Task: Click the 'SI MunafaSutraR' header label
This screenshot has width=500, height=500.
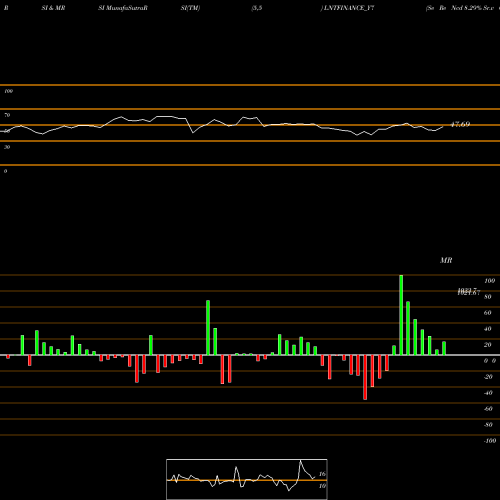Action: tap(123, 8)
